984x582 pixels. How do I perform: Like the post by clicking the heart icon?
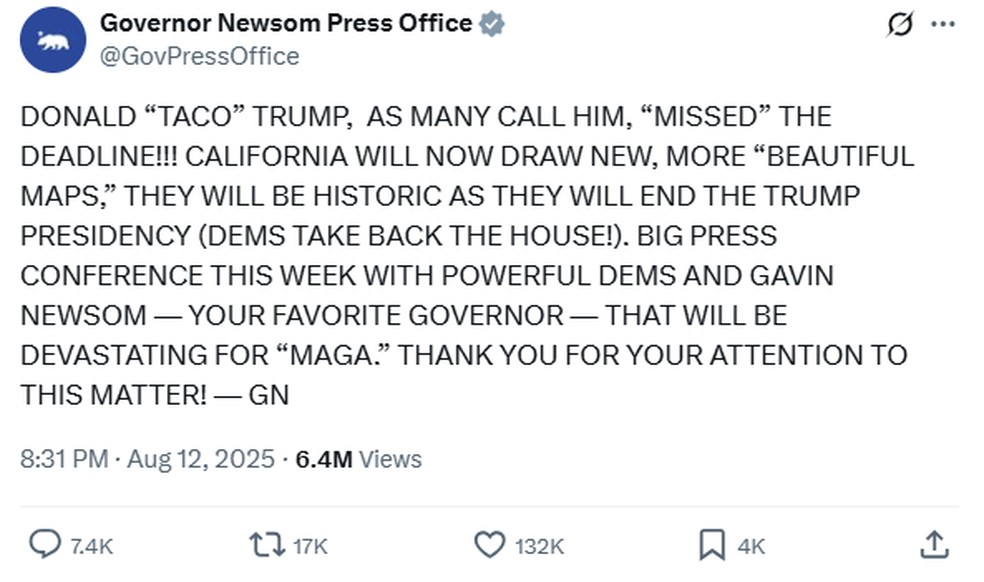click(489, 546)
